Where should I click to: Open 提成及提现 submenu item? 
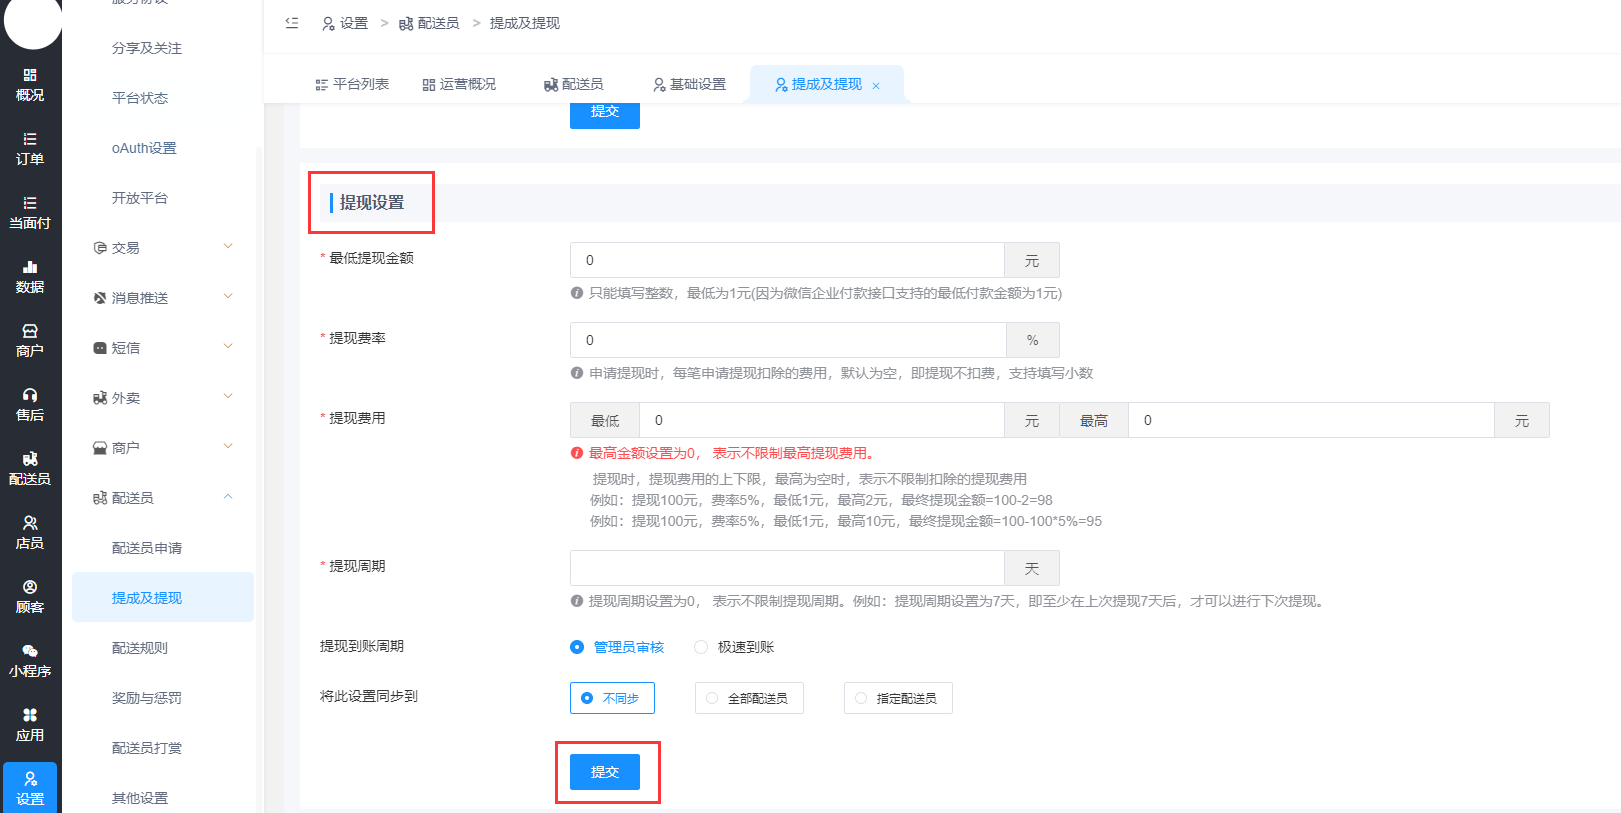pos(163,597)
